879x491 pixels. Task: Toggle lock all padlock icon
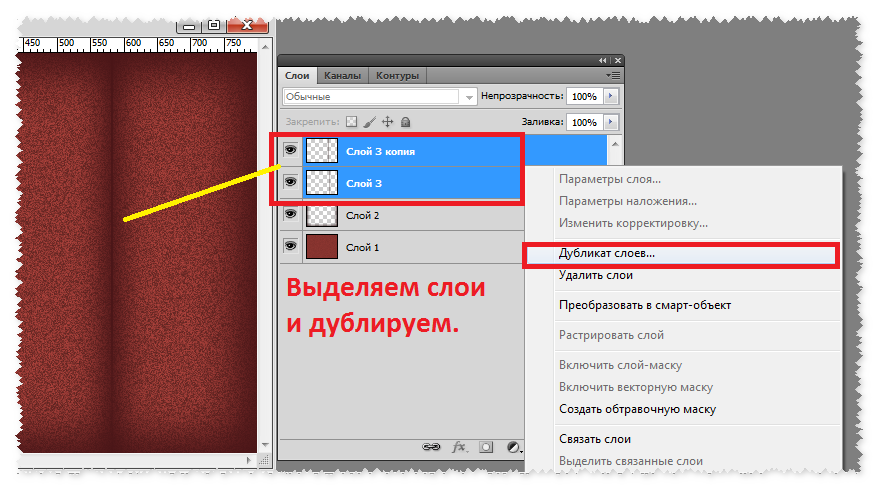pos(405,122)
